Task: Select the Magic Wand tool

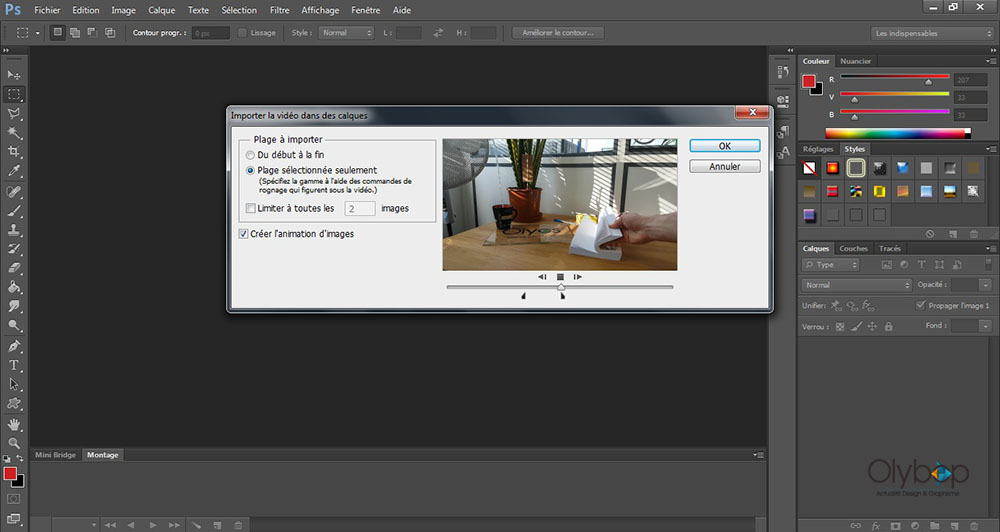Action: pos(13,133)
